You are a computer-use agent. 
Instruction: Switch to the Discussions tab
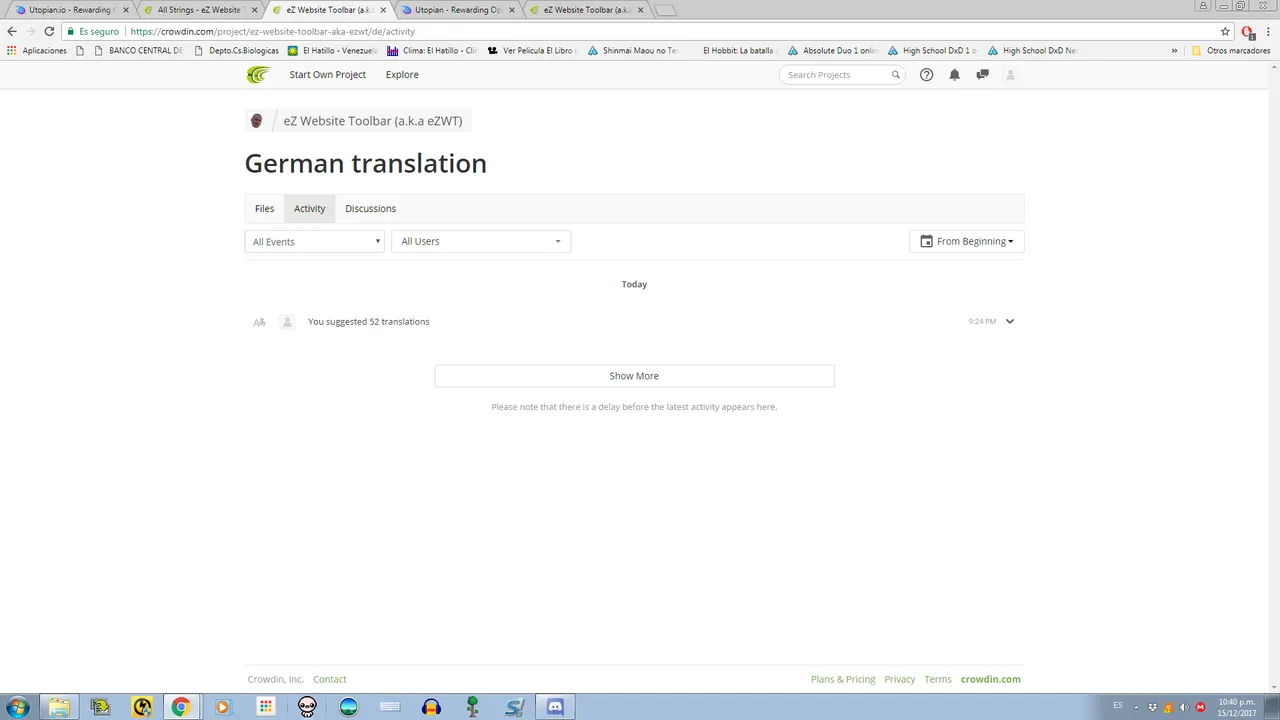(370, 208)
